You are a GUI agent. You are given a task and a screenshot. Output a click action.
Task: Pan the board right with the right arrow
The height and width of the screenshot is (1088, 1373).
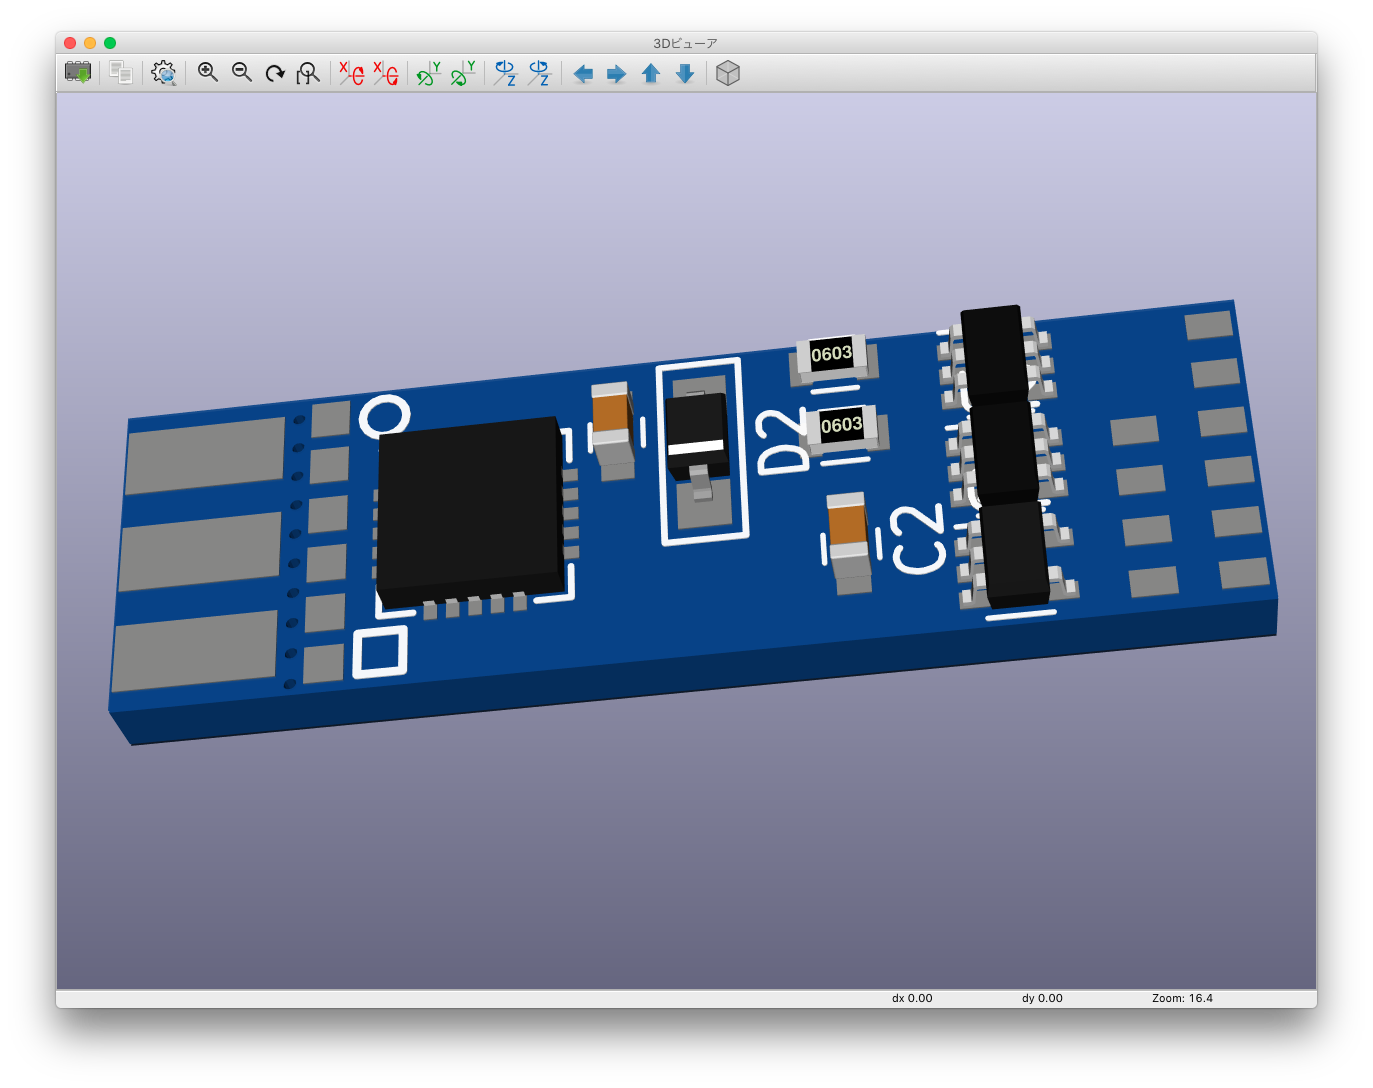617,74
